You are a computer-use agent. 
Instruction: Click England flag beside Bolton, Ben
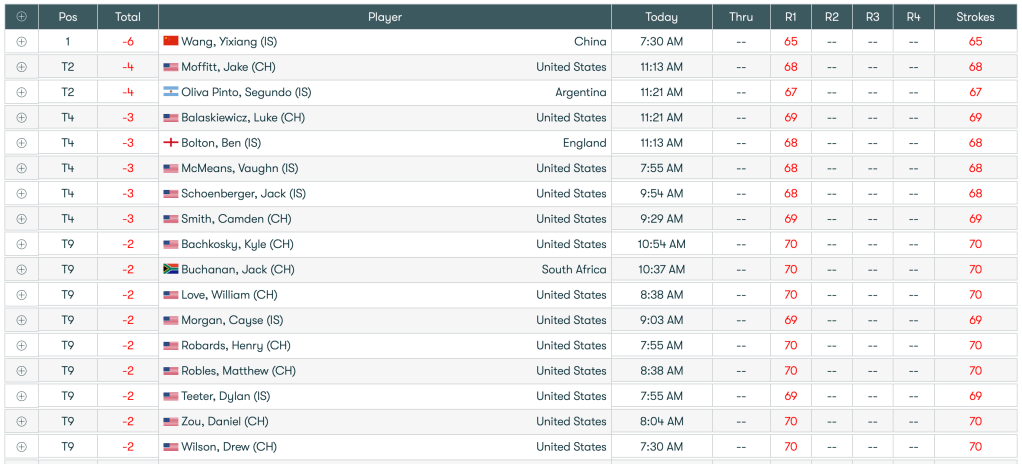click(x=170, y=143)
